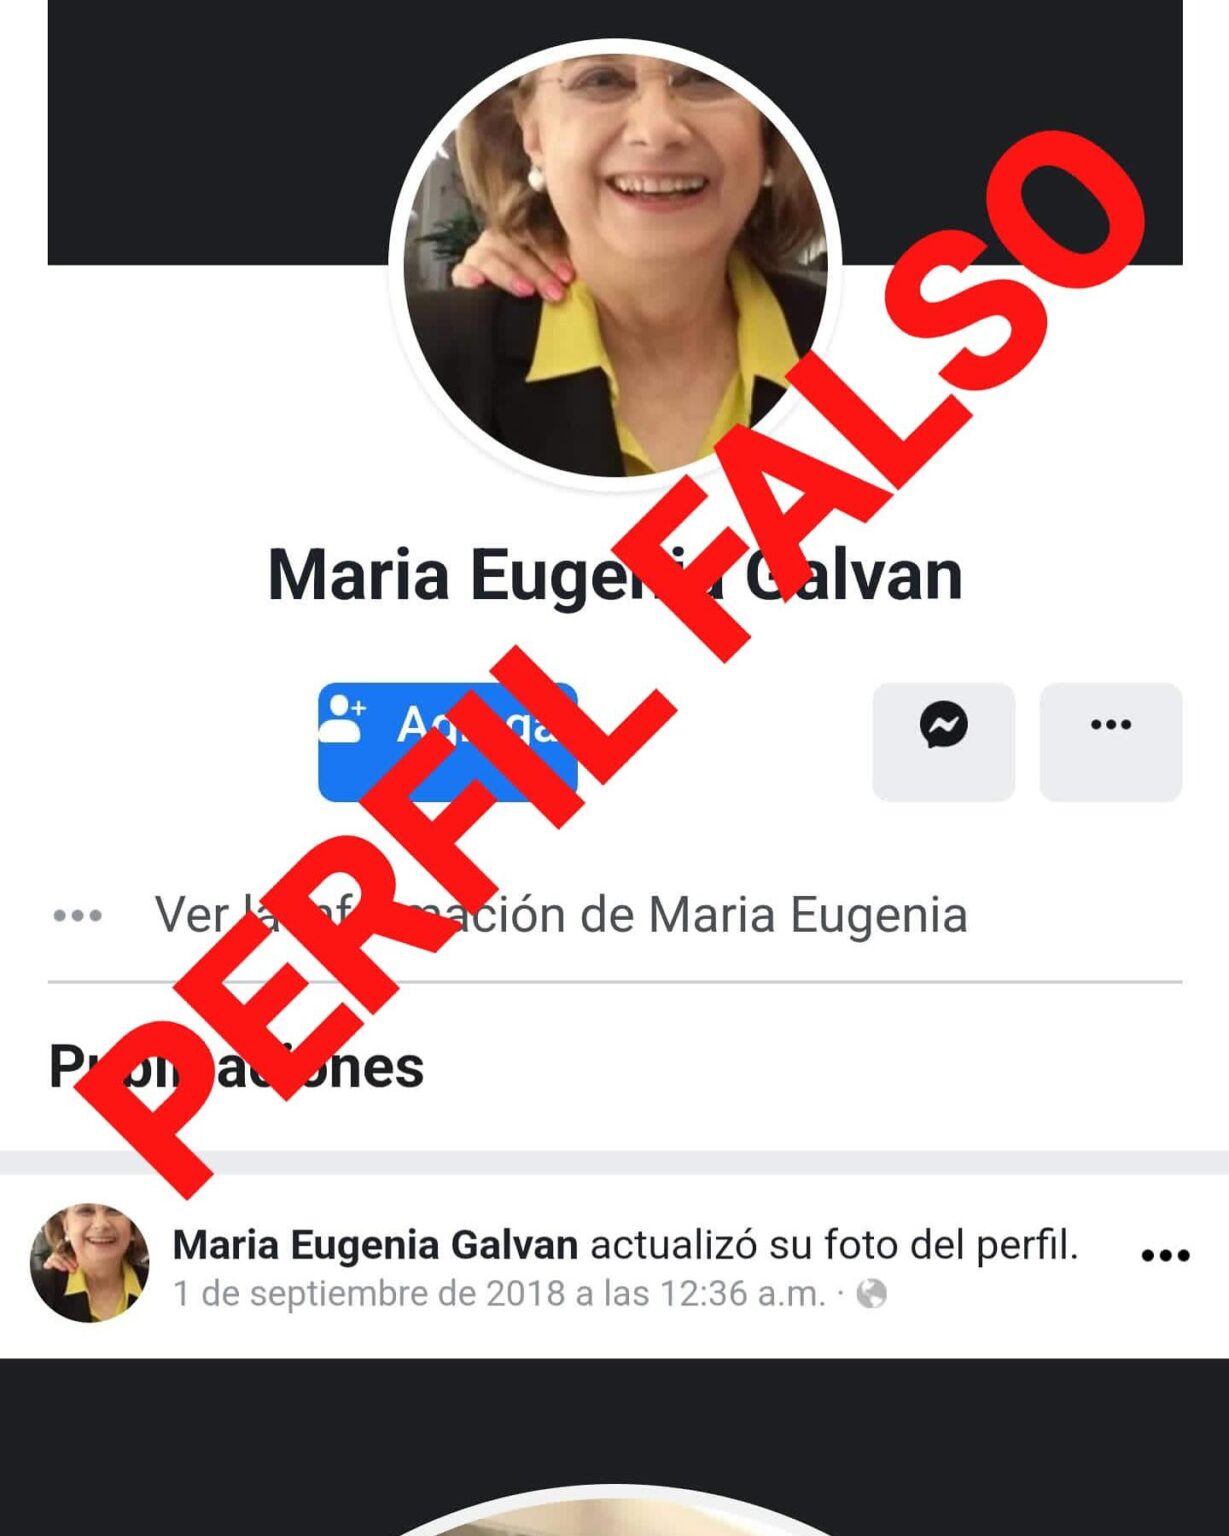Open profile's three-dot more options button

pyautogui.click(x=1111, y=741)
